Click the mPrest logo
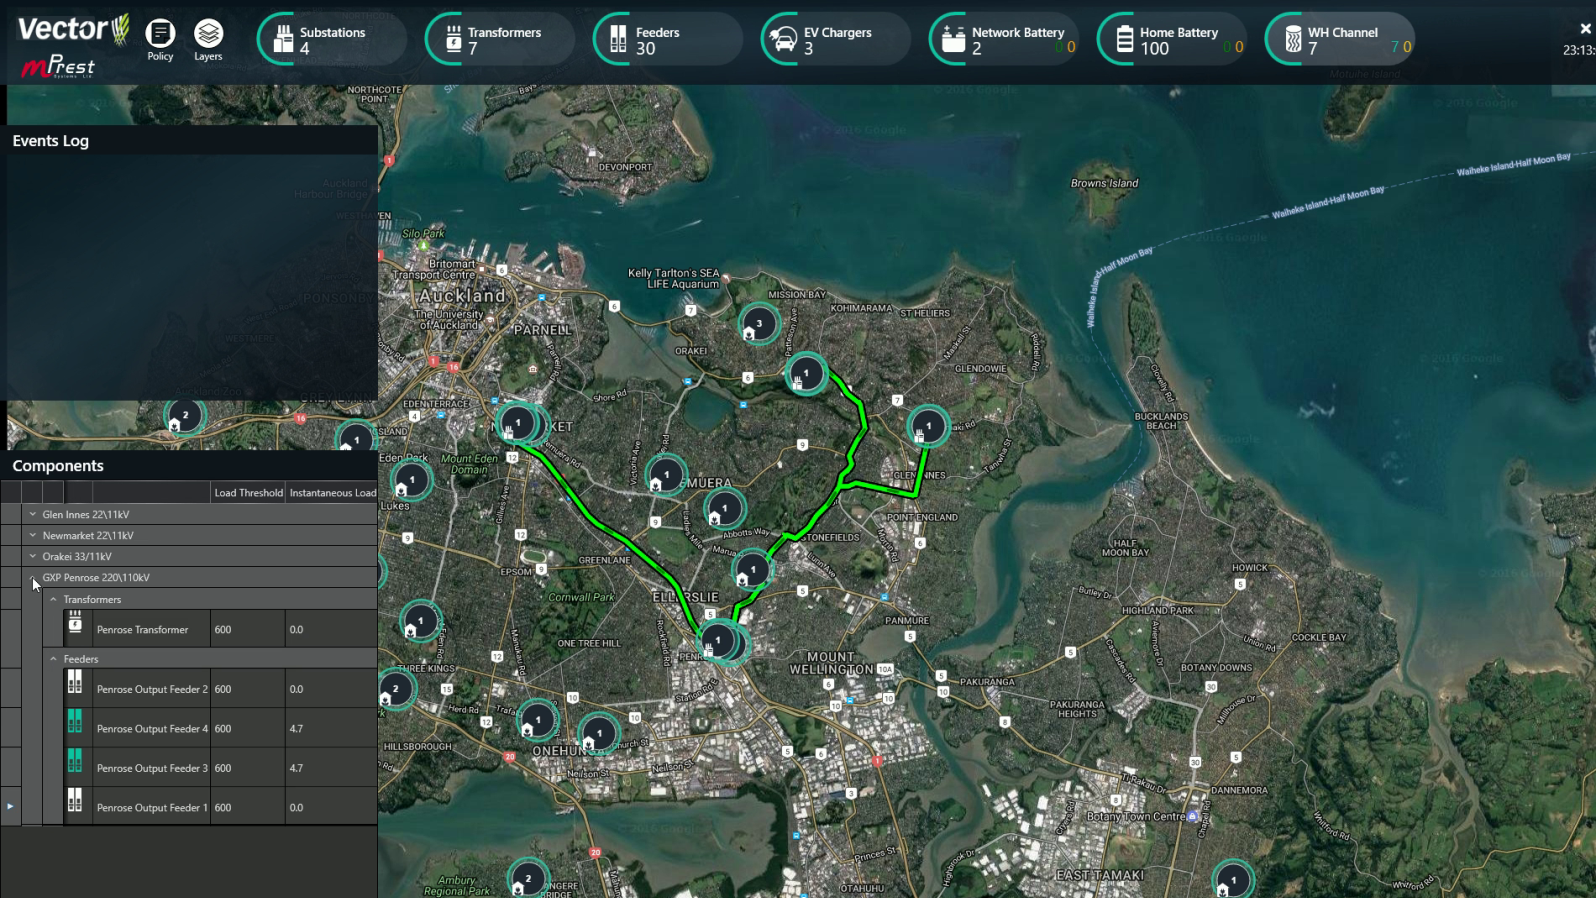Viewport: 1596px width, 898px height. (x=58, y=66)
